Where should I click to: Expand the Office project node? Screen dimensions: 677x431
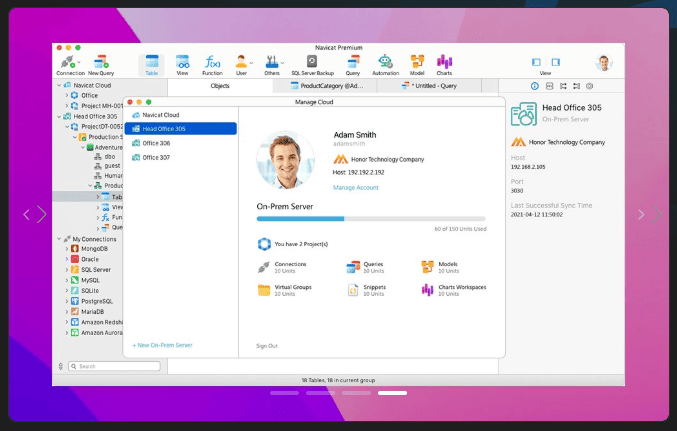point(66,95)
